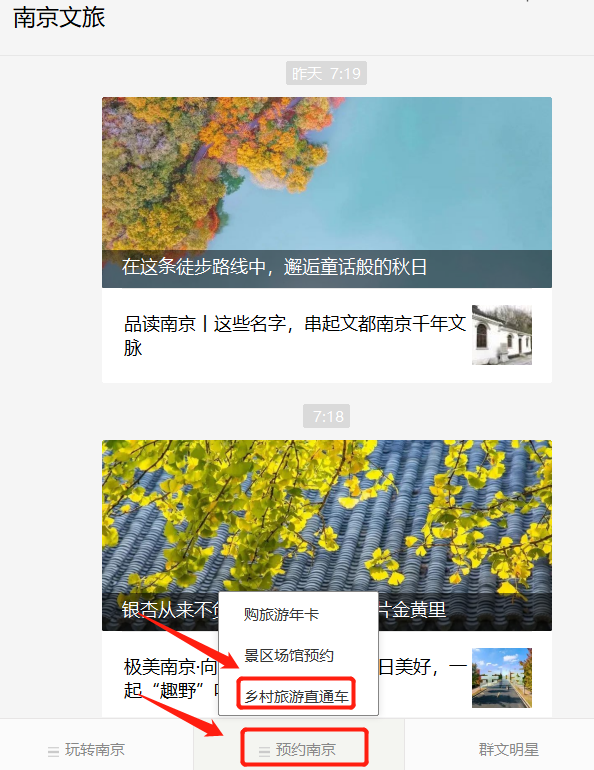Open the white building article thumbnail
Screen dimensions: 594x770
click(x=502, y=335)
